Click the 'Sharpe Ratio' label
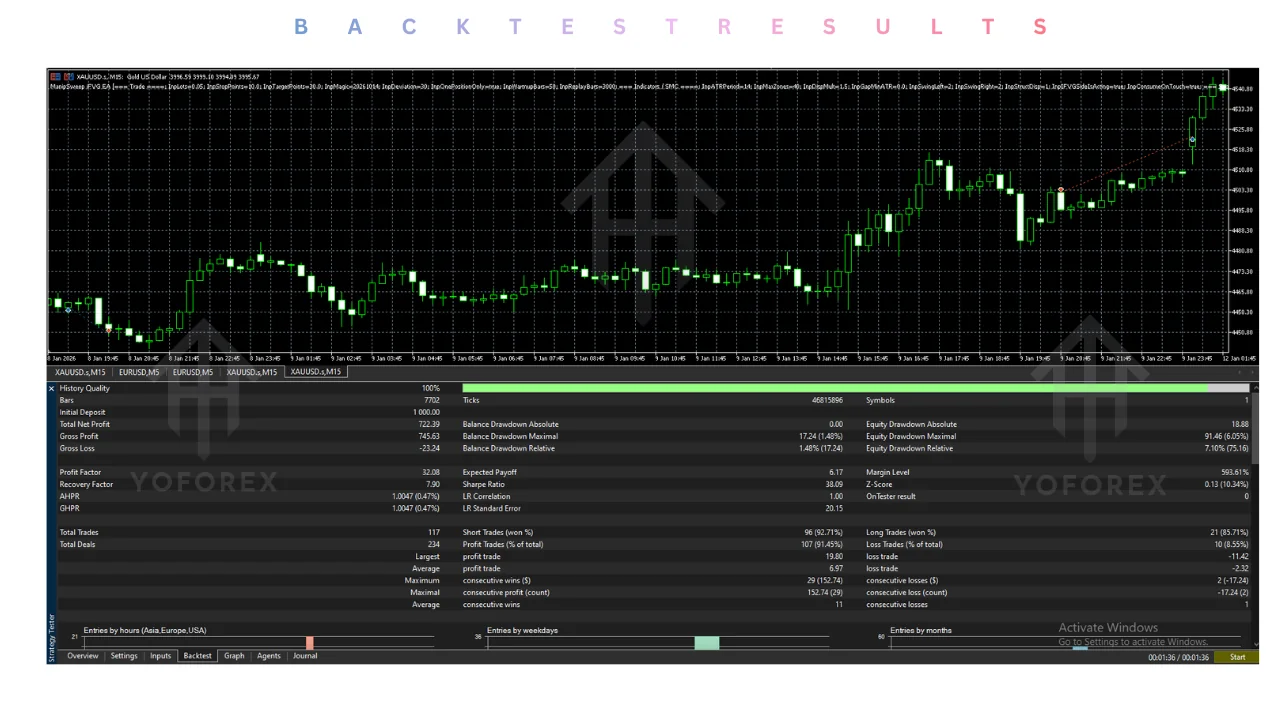The height and width of the screenshot is (720, 1280). 486,484
